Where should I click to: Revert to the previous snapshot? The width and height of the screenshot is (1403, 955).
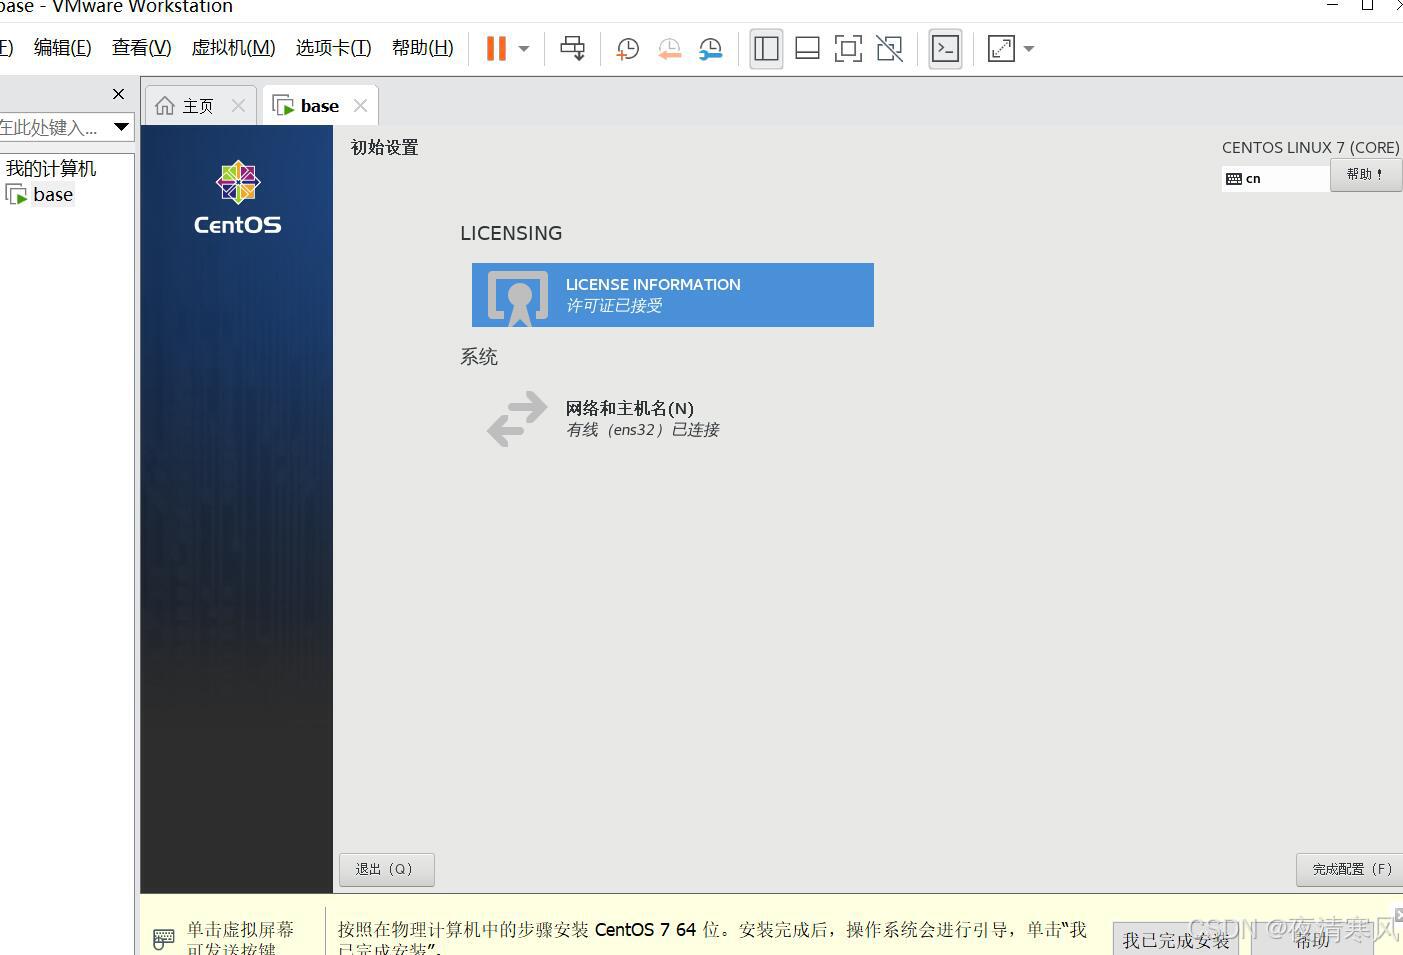(x=669, y=48)
